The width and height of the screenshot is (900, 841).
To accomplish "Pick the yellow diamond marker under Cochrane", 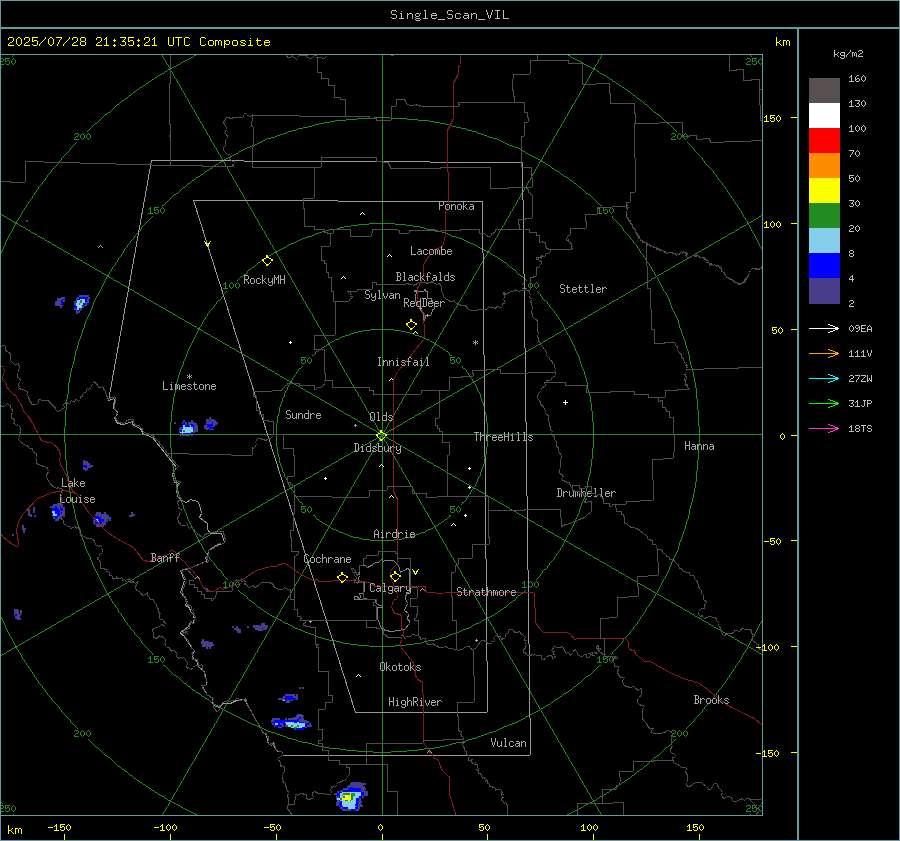I will (342, 577).
